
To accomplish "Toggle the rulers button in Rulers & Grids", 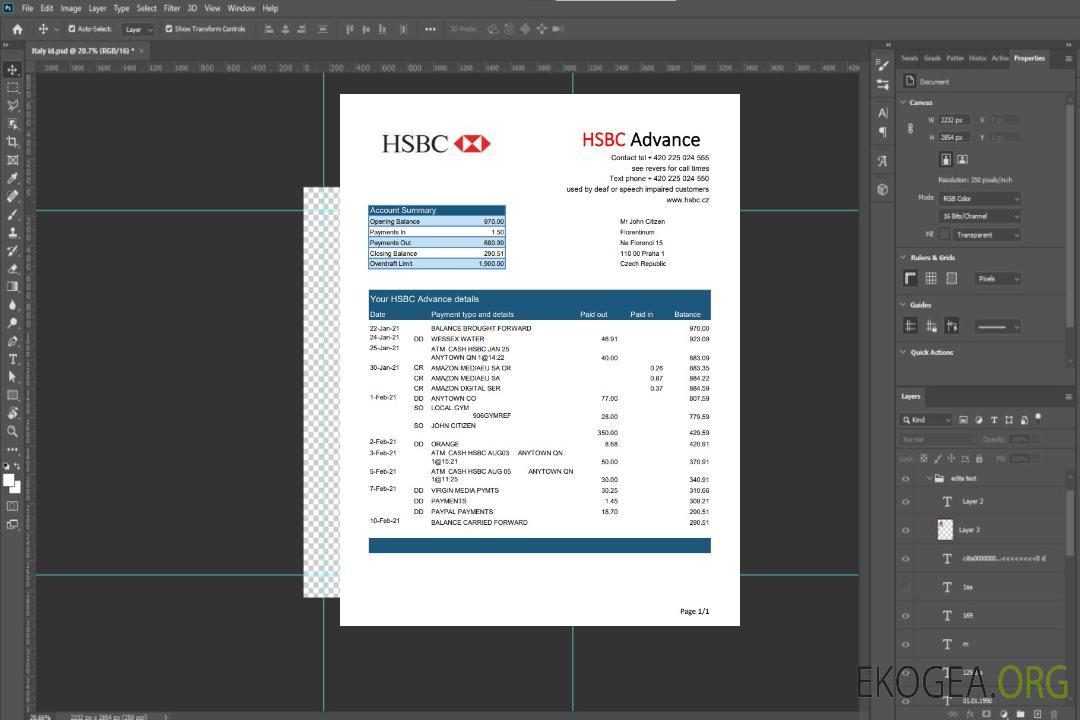I will [911, 278].
